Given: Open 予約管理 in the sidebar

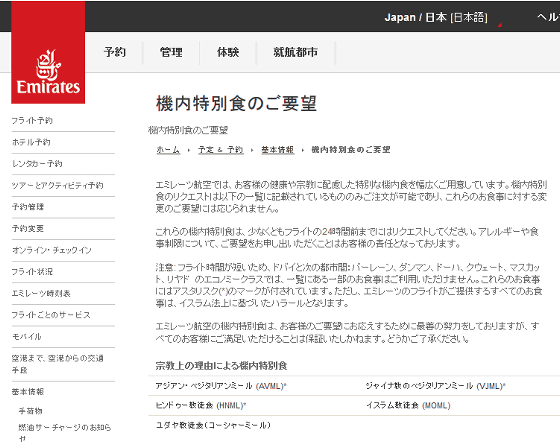Looking at the screenshot, I should point(28,207).
